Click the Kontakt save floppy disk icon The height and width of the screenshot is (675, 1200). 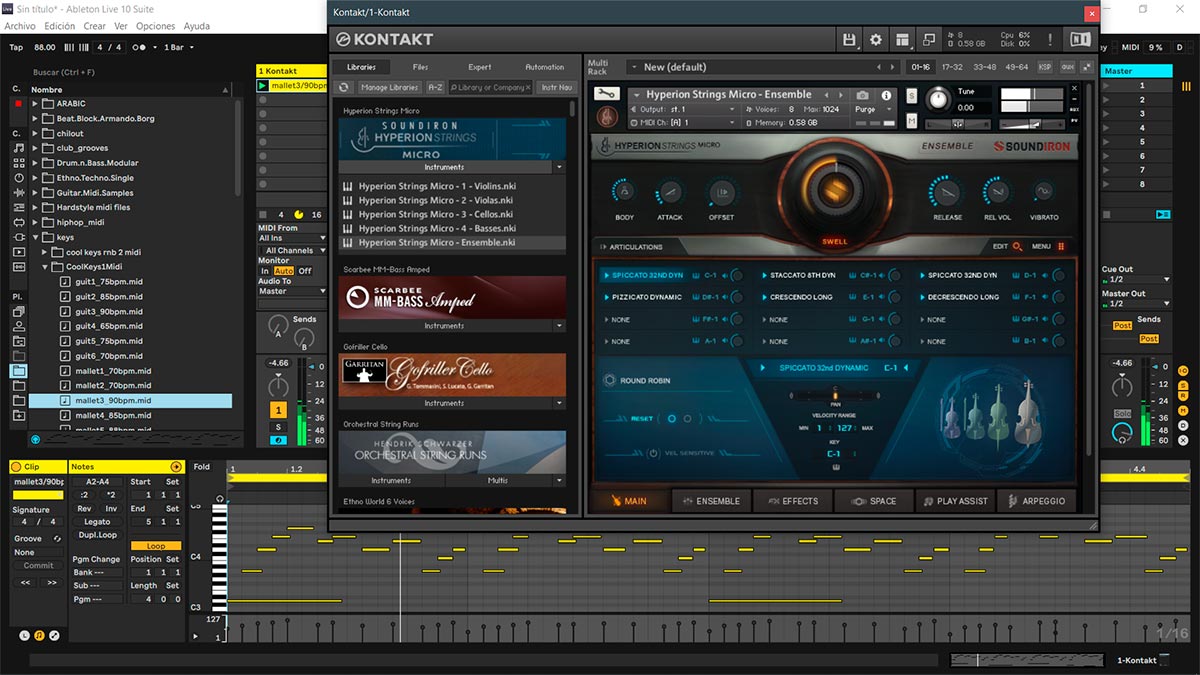tap(849, 40)
